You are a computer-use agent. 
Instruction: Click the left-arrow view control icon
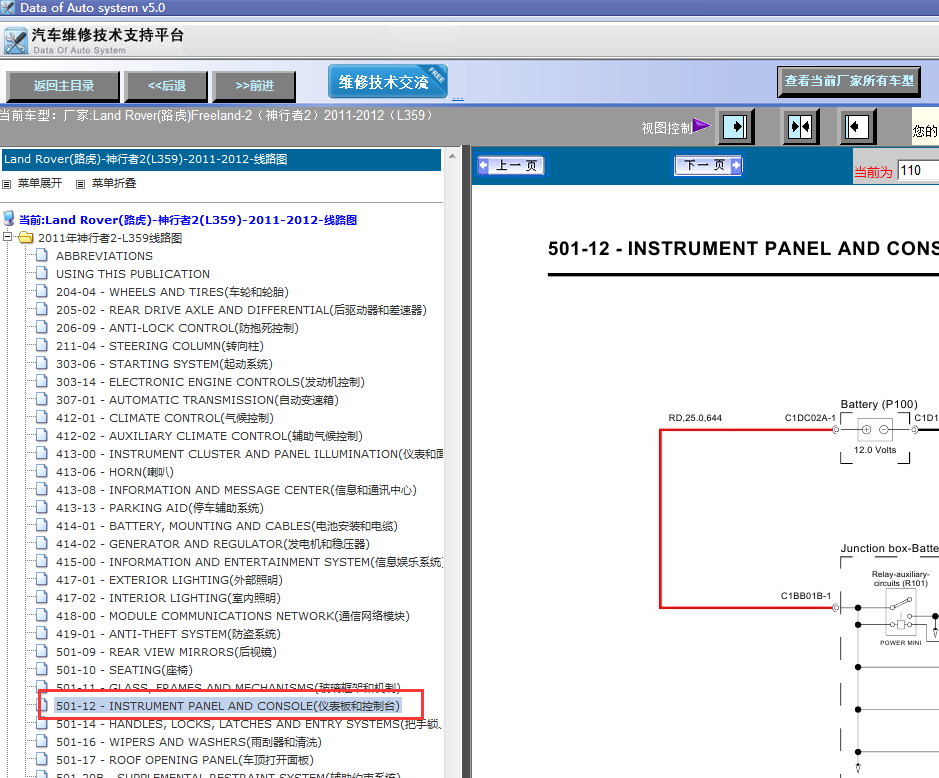pos(857,127)
